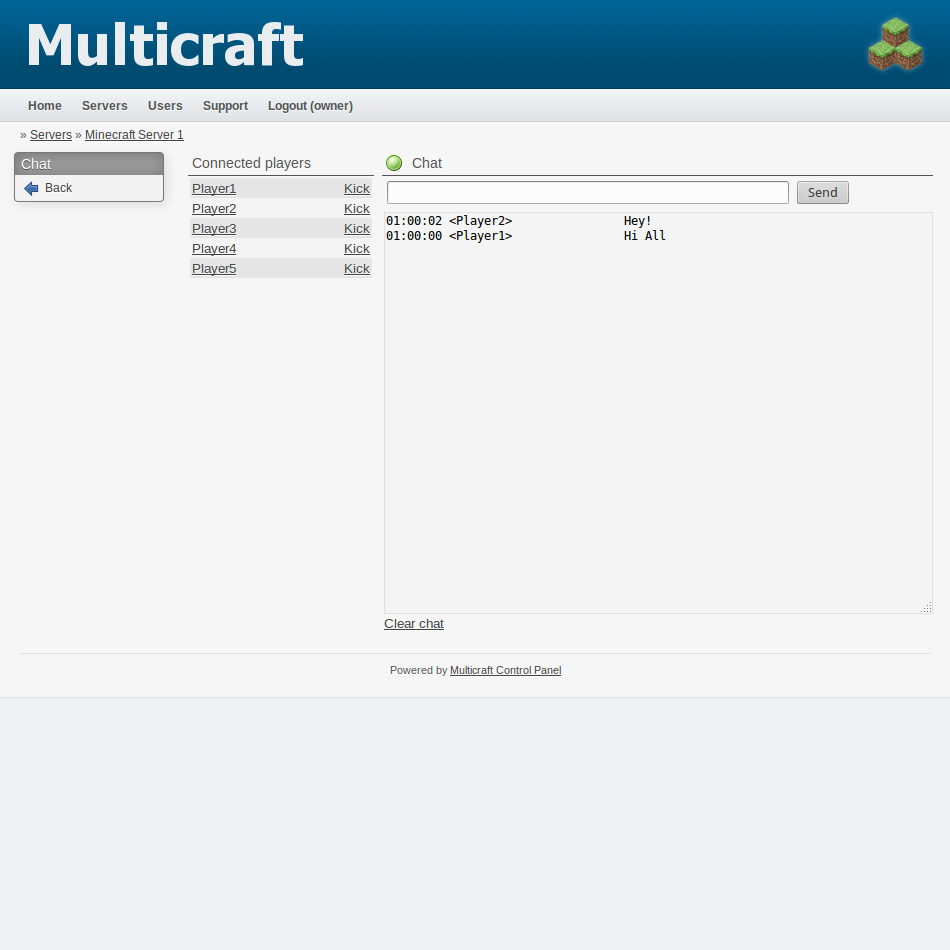Click the Multicraft grass blocks logo icon
The image size is (950, 950).
895,44
